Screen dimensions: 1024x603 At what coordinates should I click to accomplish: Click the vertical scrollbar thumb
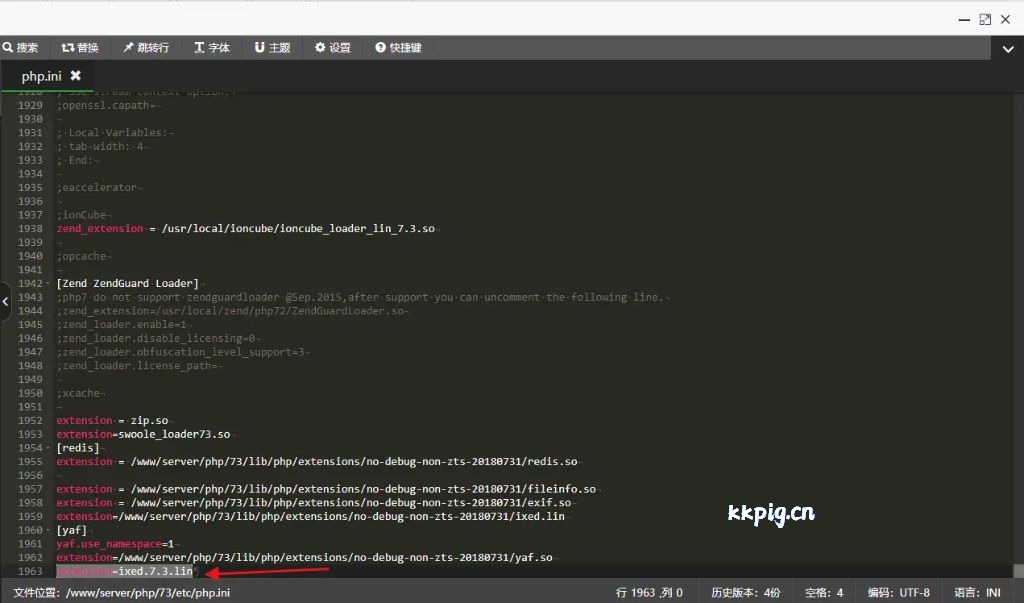click(1018, 571)
